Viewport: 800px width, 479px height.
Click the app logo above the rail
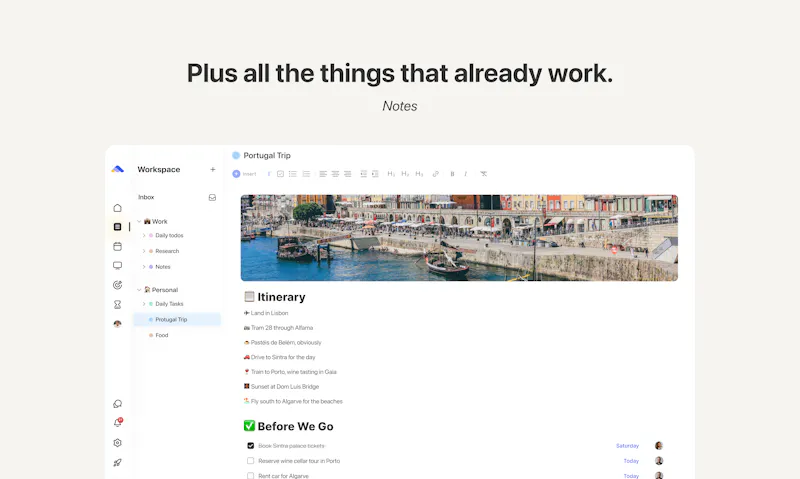(x=117, y=169)
